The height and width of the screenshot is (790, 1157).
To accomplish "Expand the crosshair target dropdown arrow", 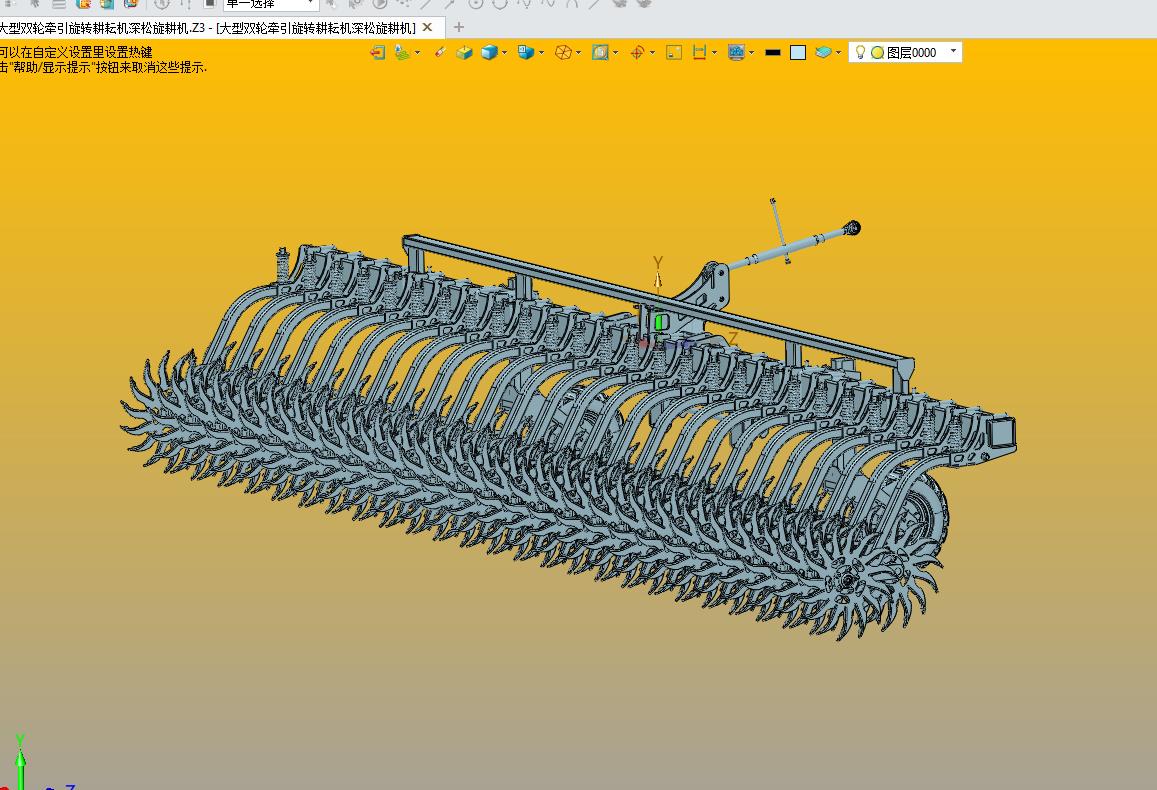I will (x=652, y=52).
